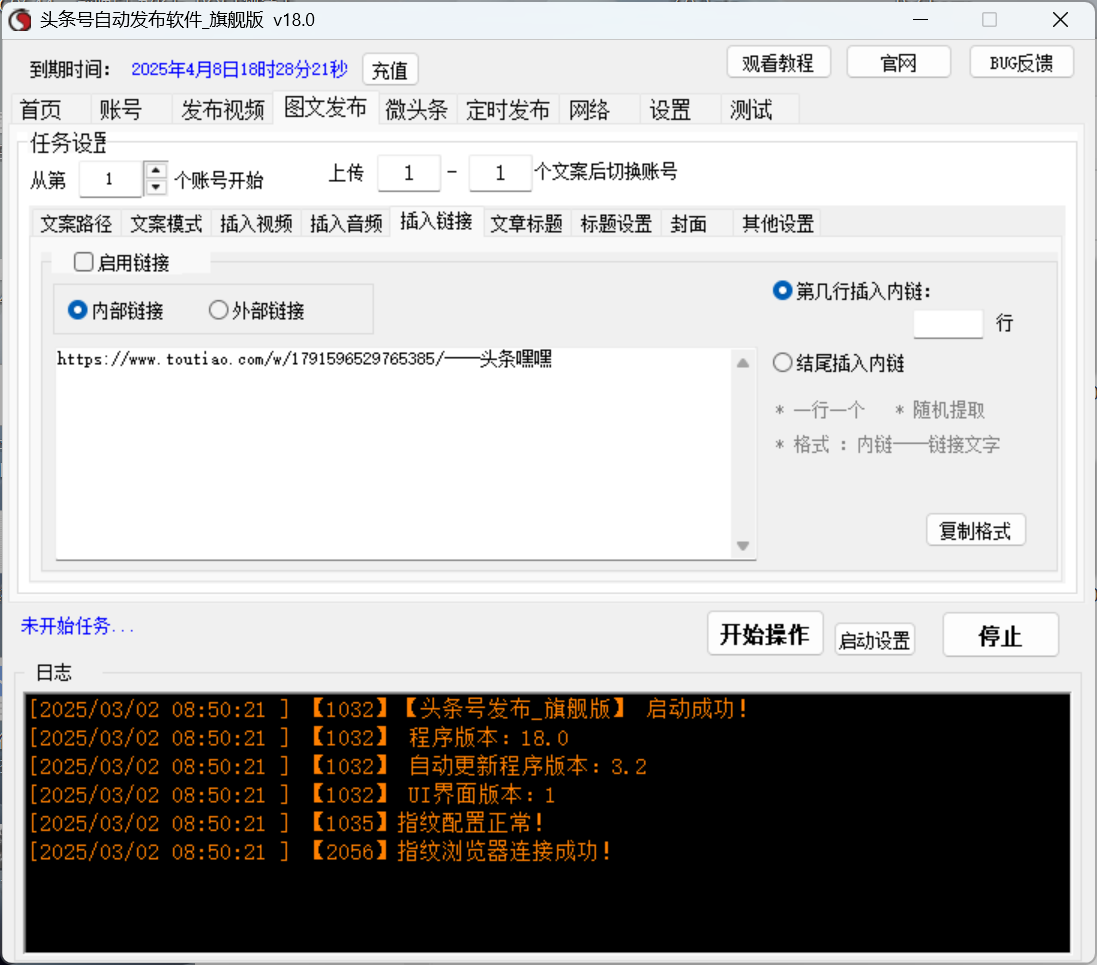Open the BUG反馈 feedback button

[x=1021, y=63]
